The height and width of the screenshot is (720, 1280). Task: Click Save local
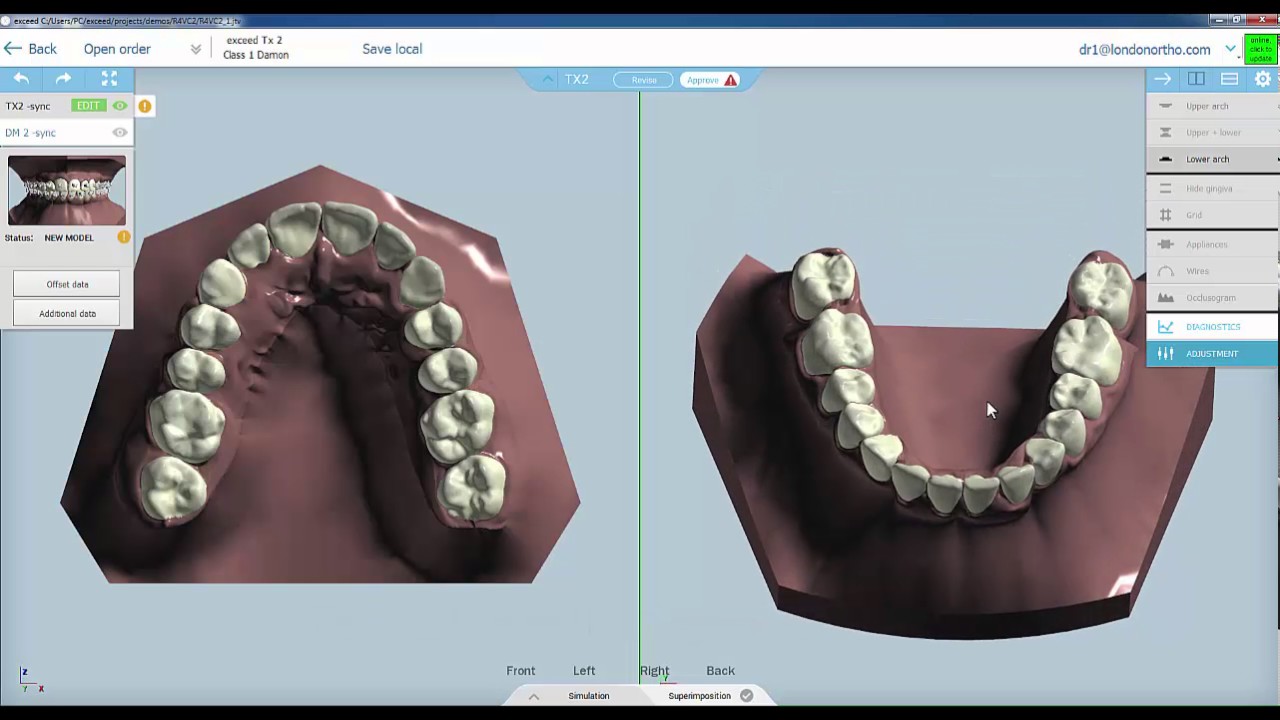point(392,49)
